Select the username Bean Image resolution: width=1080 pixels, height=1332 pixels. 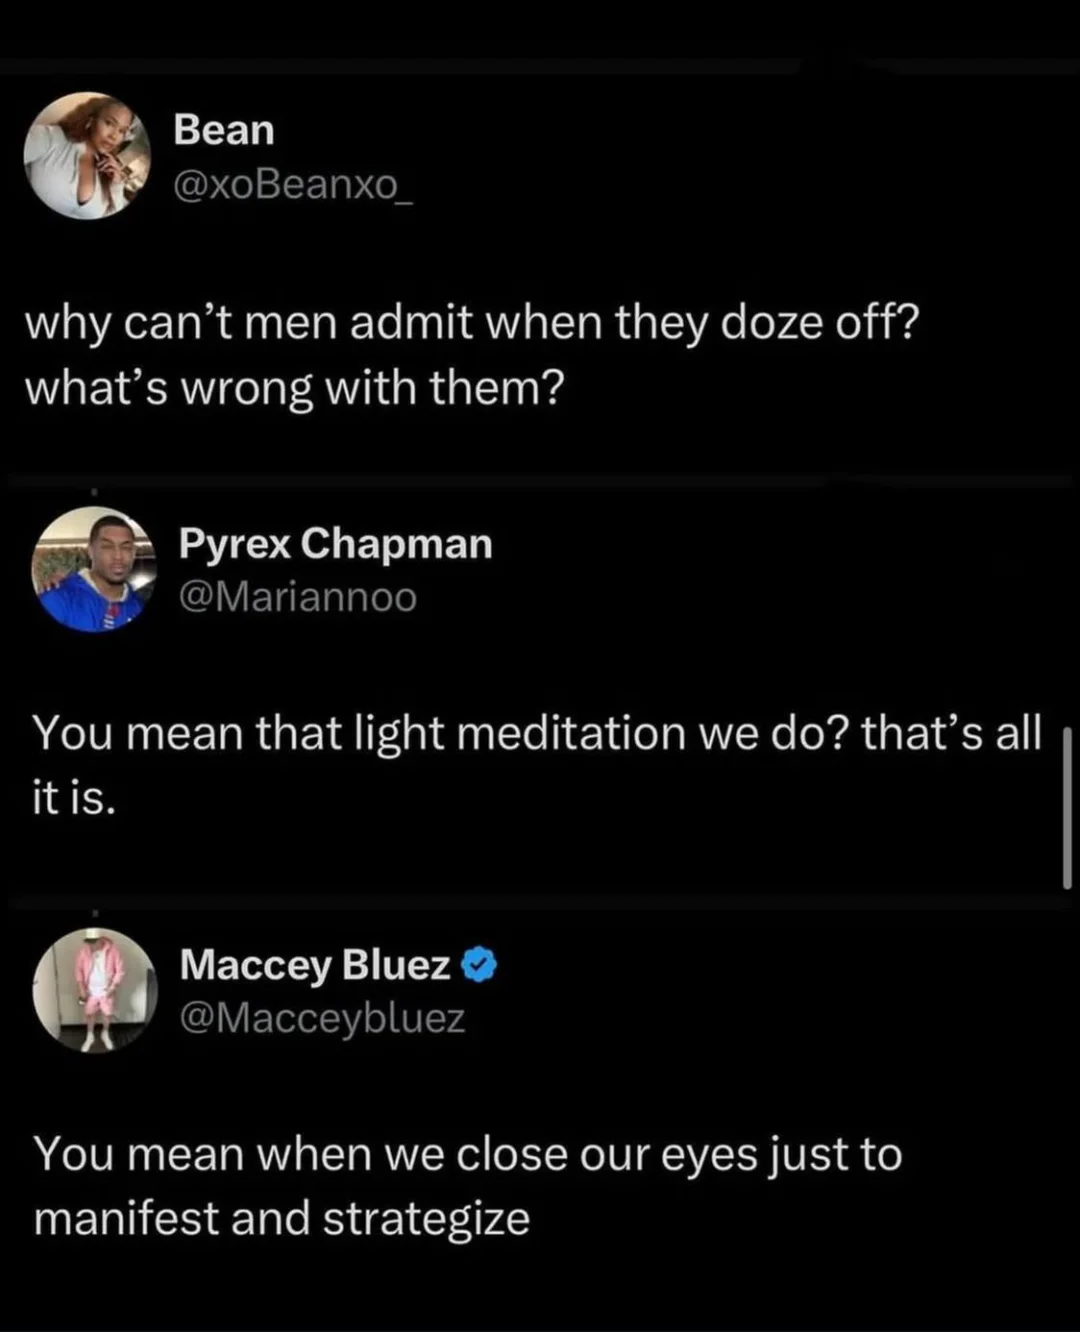click(x=224, y=128)
